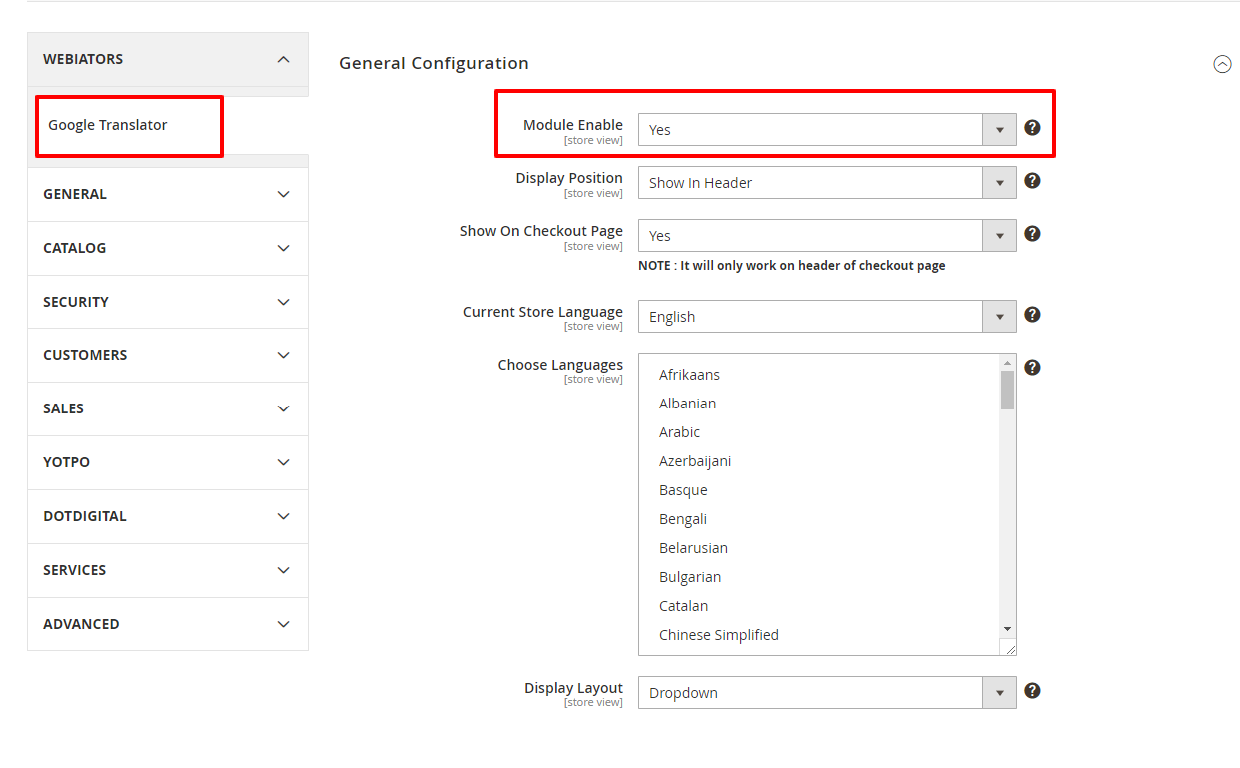Click help icon for Current Store Language
Image resolution: width=1240 pixels, height=768 pixels.
[x=1033, y=315]
